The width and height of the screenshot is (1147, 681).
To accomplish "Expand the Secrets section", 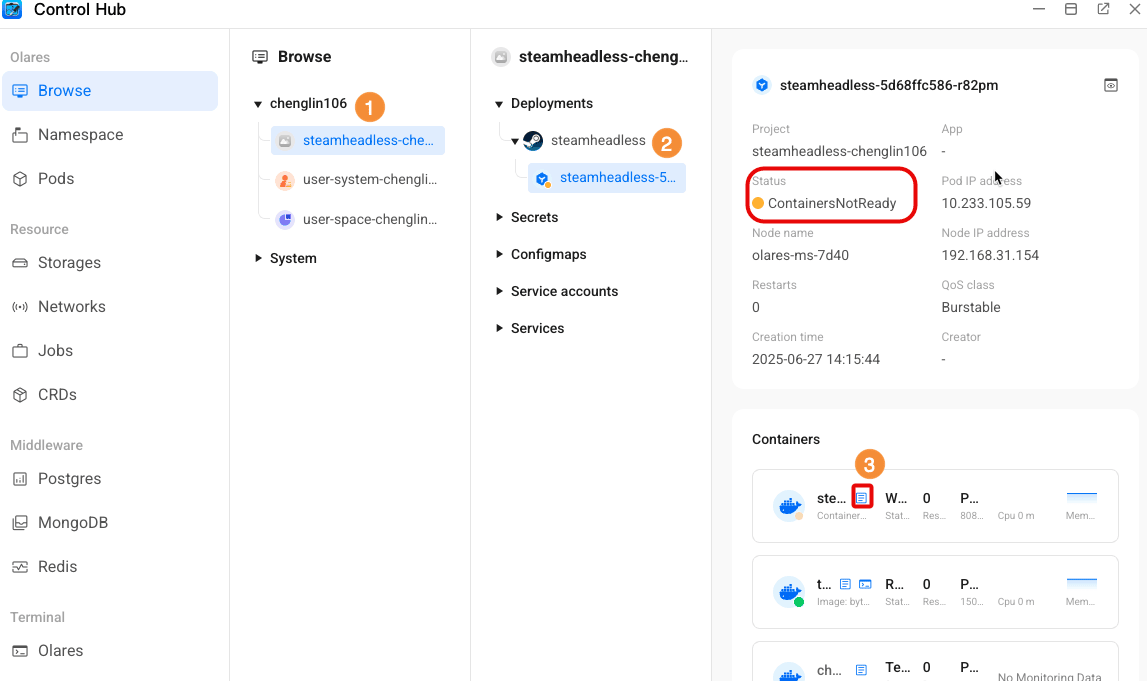I will [x=499, y=217].
